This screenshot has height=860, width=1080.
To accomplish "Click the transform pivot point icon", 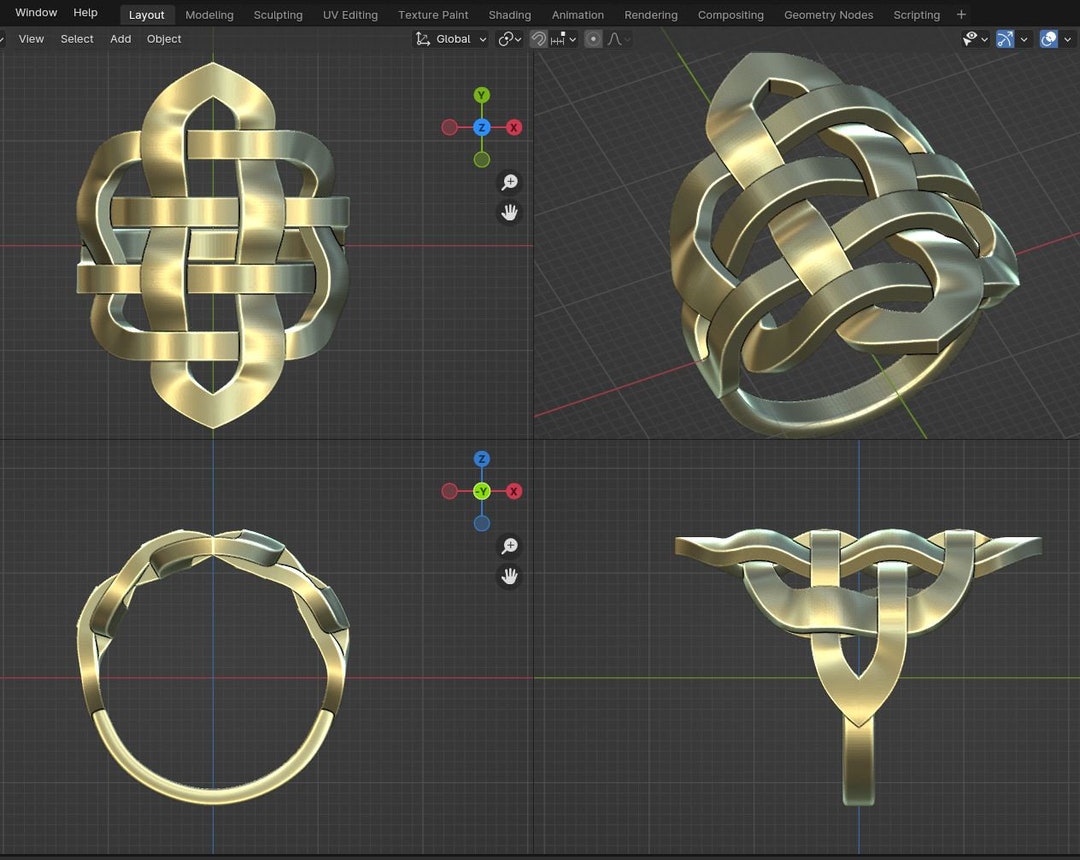I will coord(508,39).
